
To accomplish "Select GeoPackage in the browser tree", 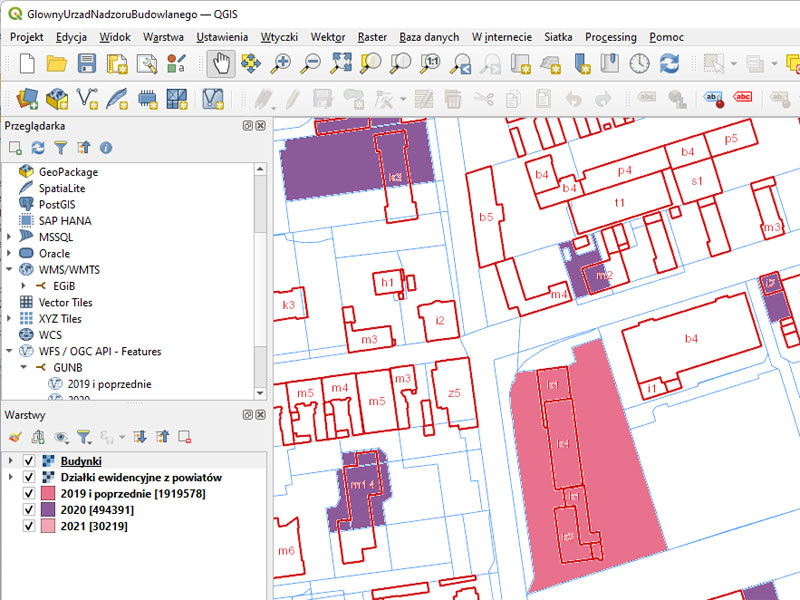I will coord(68,172).
